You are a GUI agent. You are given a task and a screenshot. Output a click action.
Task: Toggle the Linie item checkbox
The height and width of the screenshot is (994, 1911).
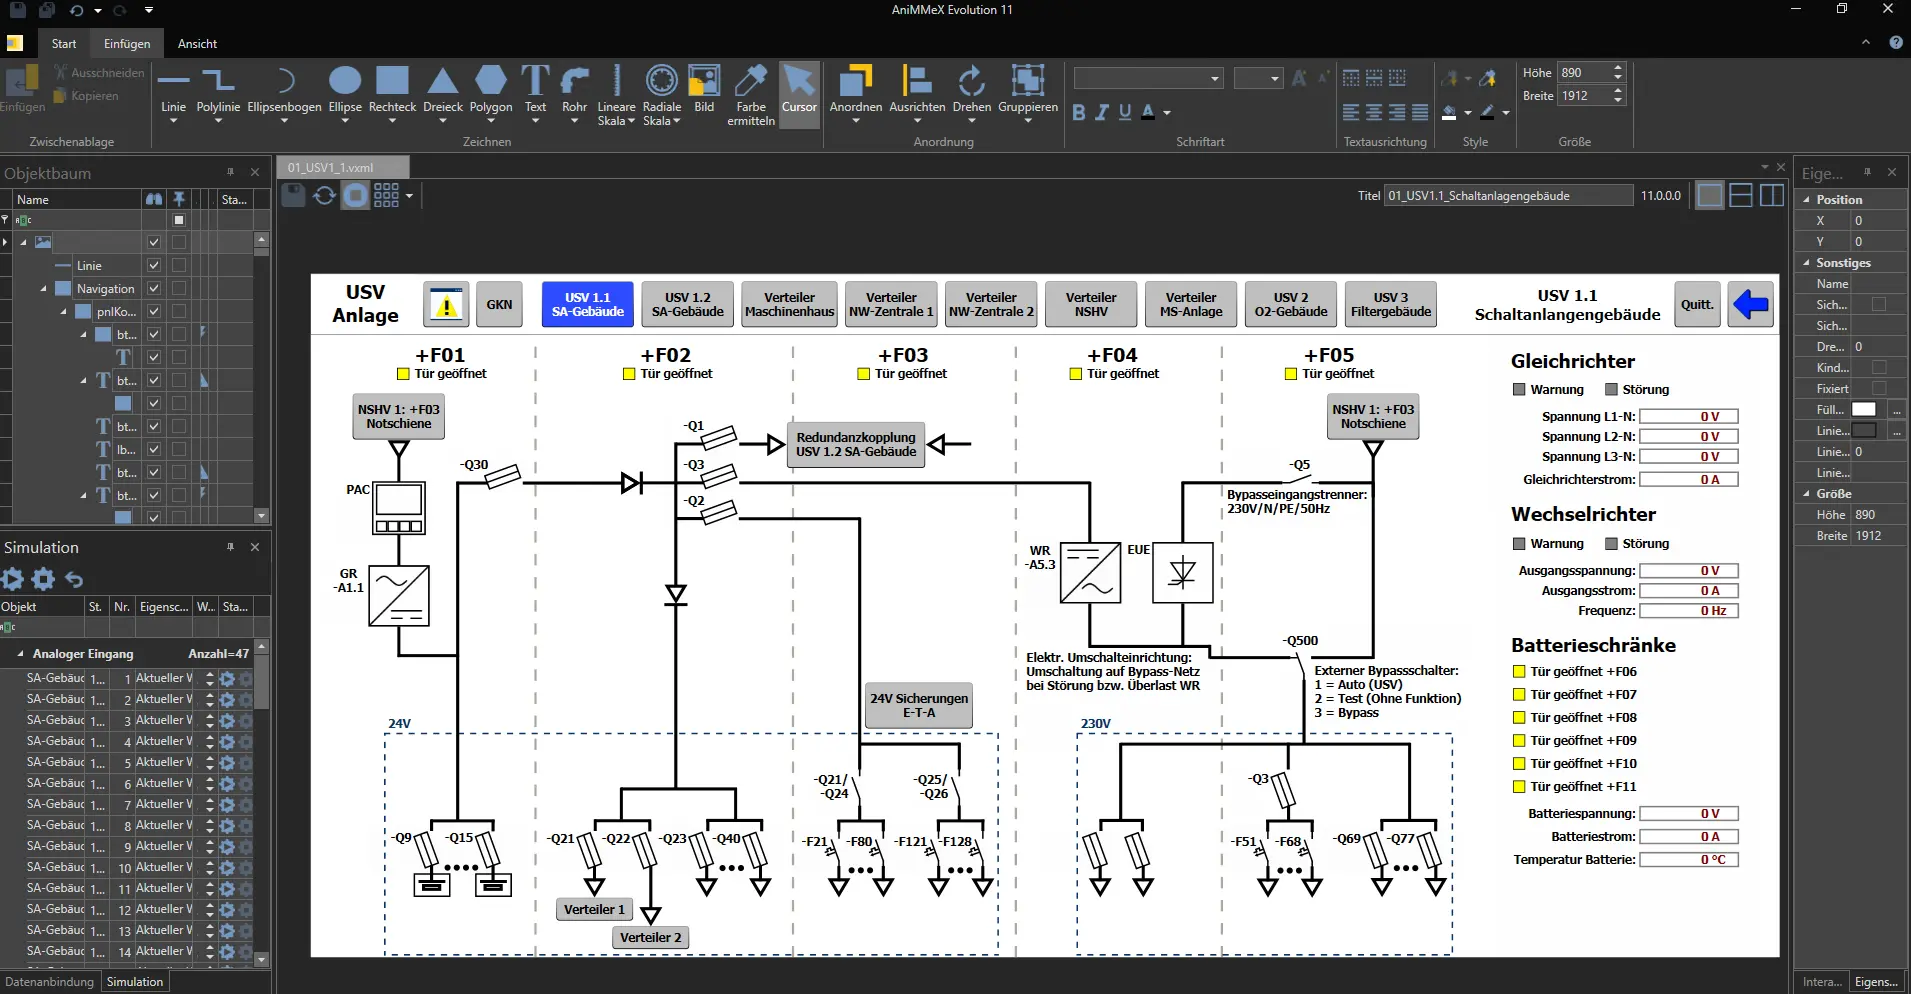pos(154,265)
